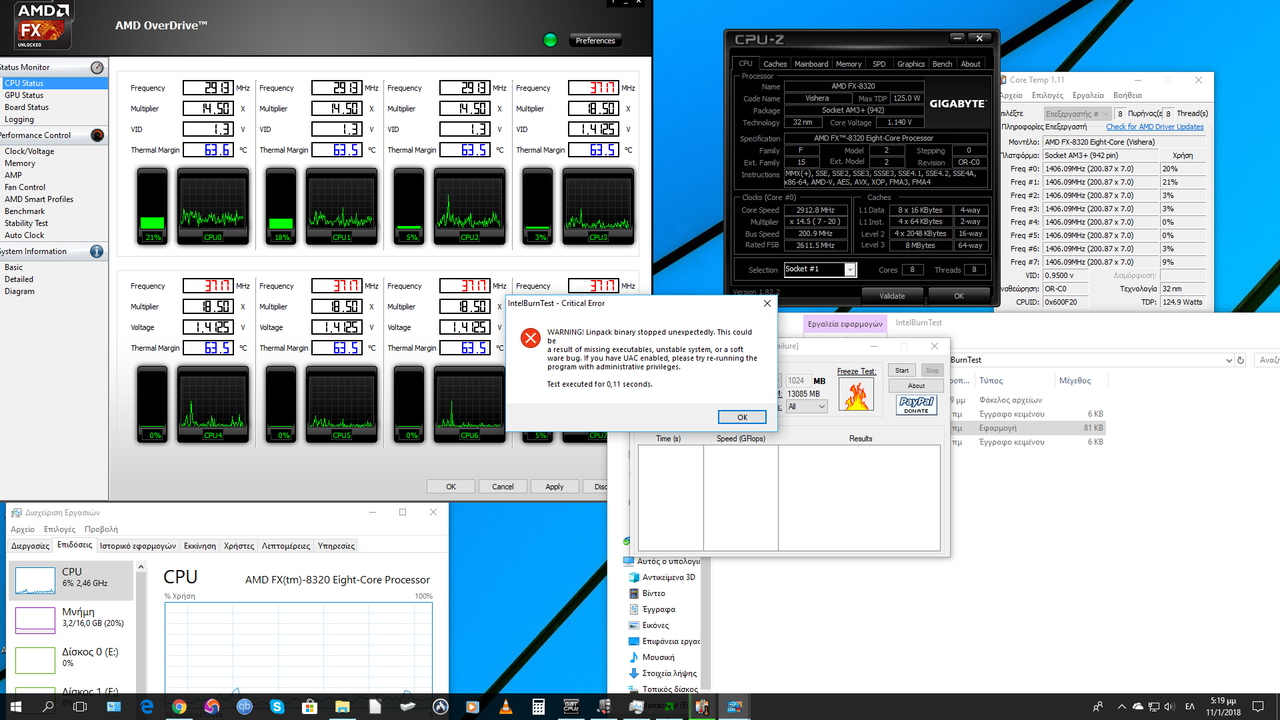Open AMD Smart Profiles in the sidebar
1280x720 pixels.
[39, 199]
